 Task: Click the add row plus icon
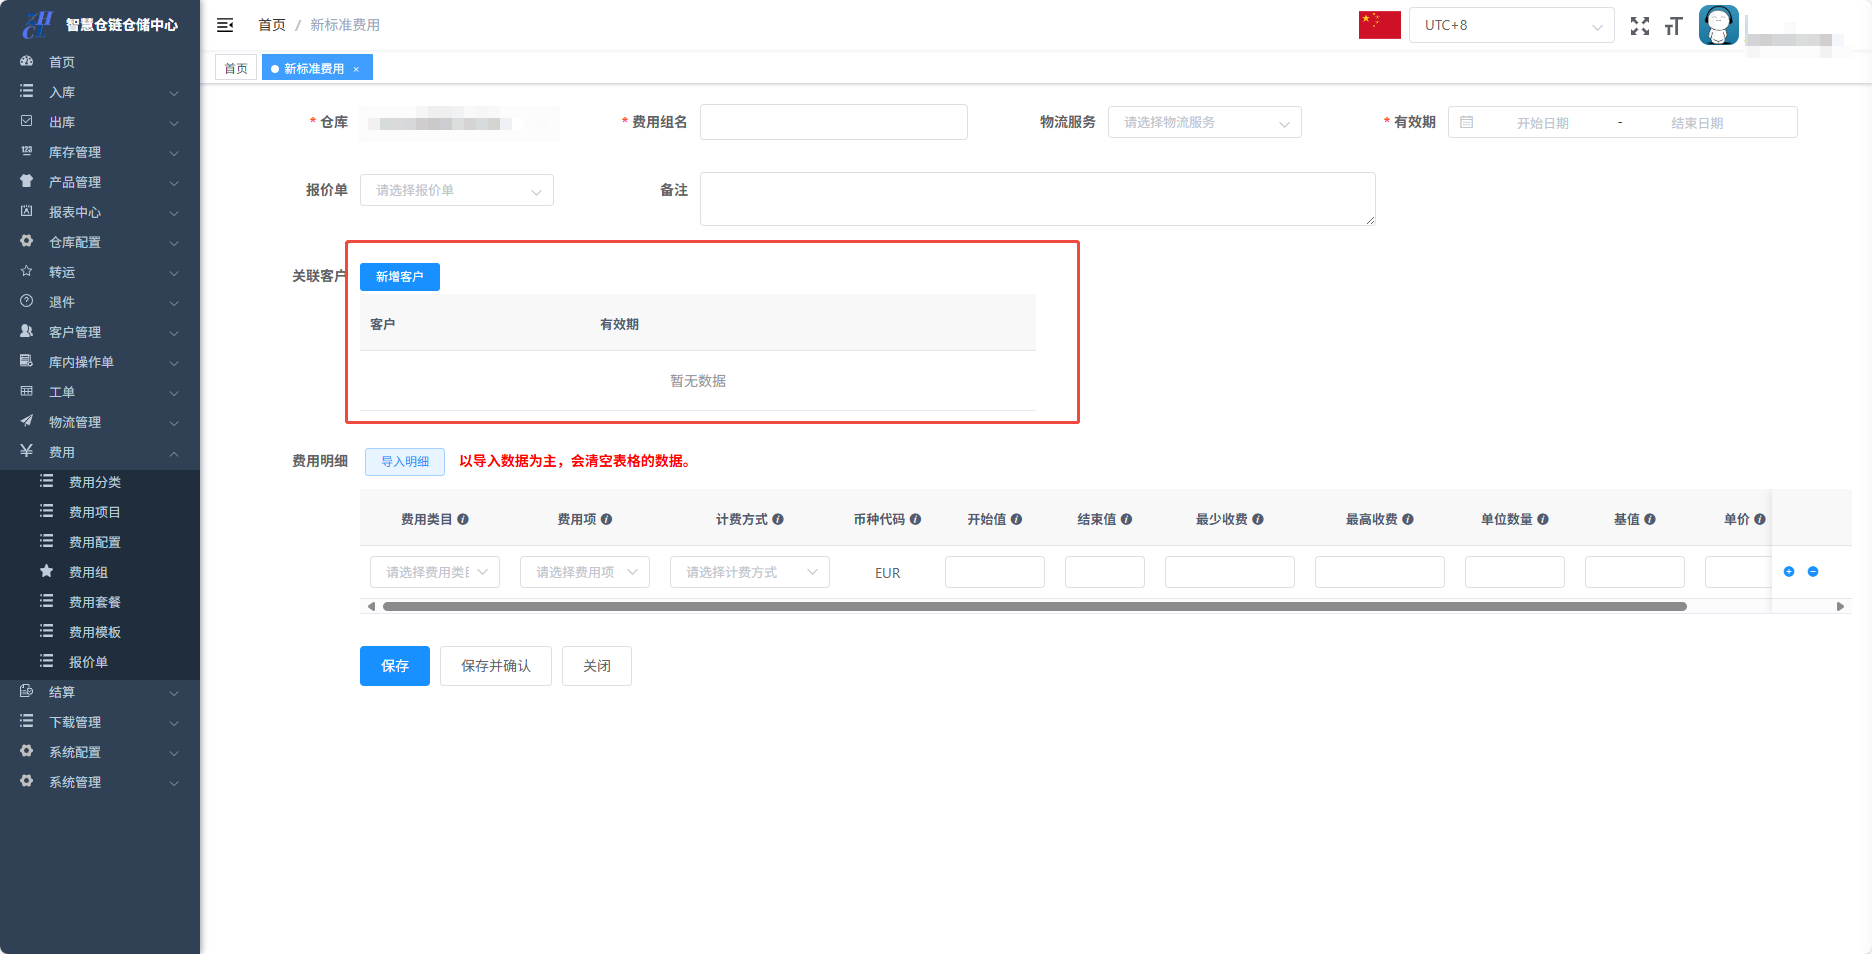click(1789, 572)
